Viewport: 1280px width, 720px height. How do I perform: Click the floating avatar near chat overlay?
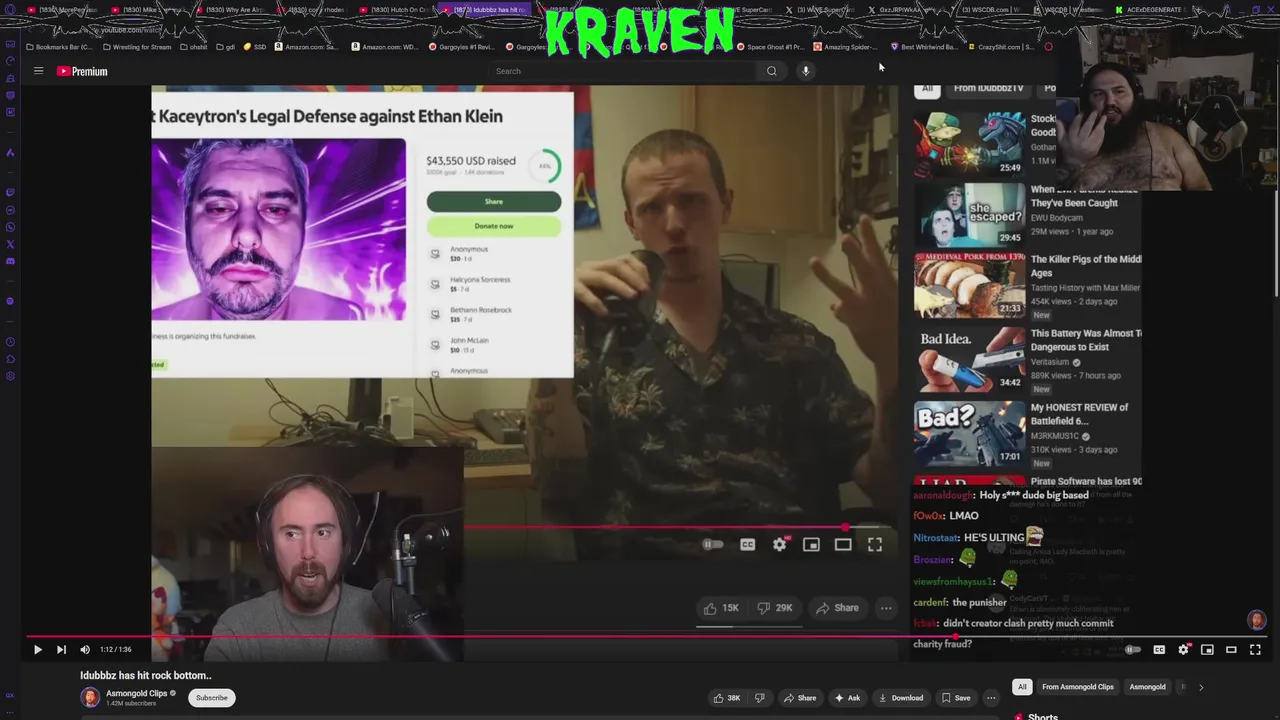(1257, 621)
